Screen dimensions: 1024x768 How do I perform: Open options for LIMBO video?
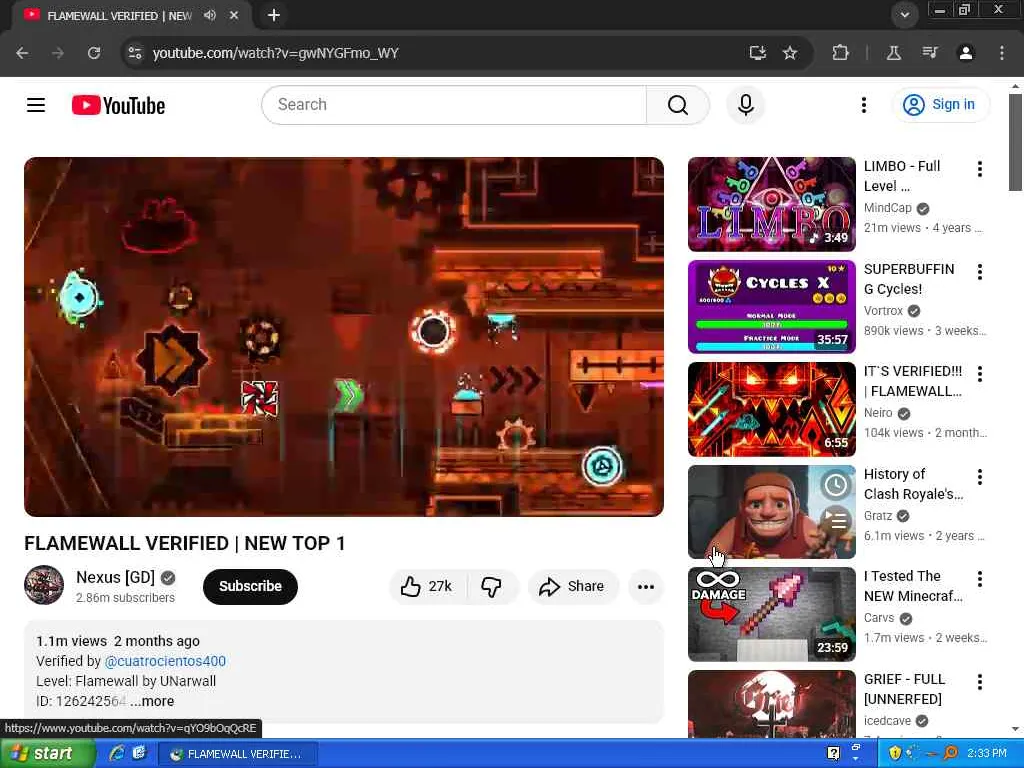pyautogui.click(x=980, y=169)
